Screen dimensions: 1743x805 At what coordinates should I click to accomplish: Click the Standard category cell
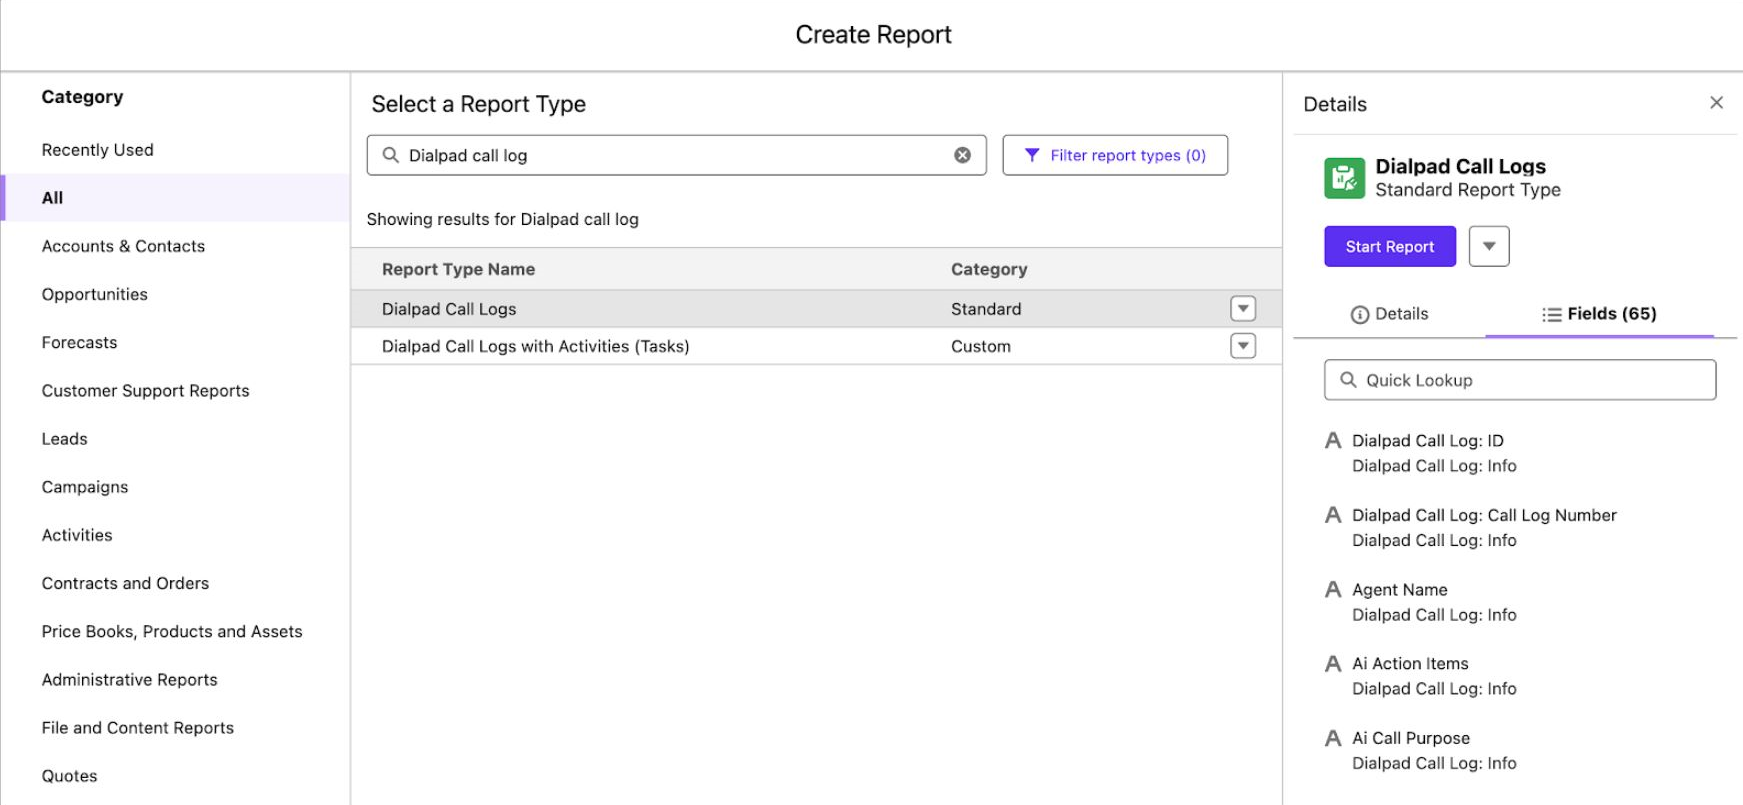tap(986, 309)
